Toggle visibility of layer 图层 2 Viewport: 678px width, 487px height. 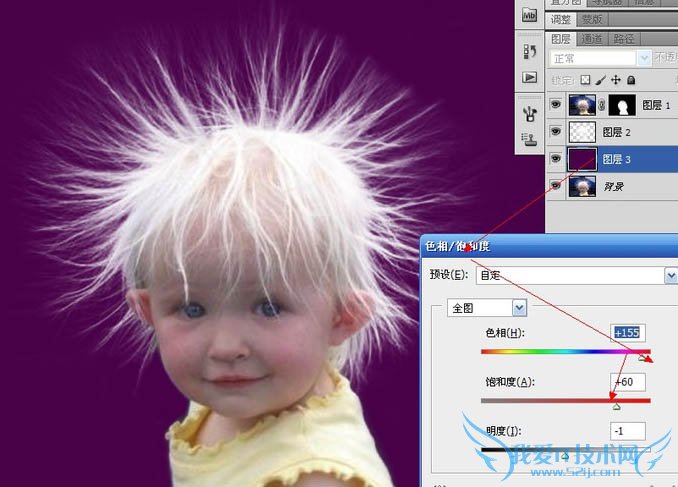556,131
